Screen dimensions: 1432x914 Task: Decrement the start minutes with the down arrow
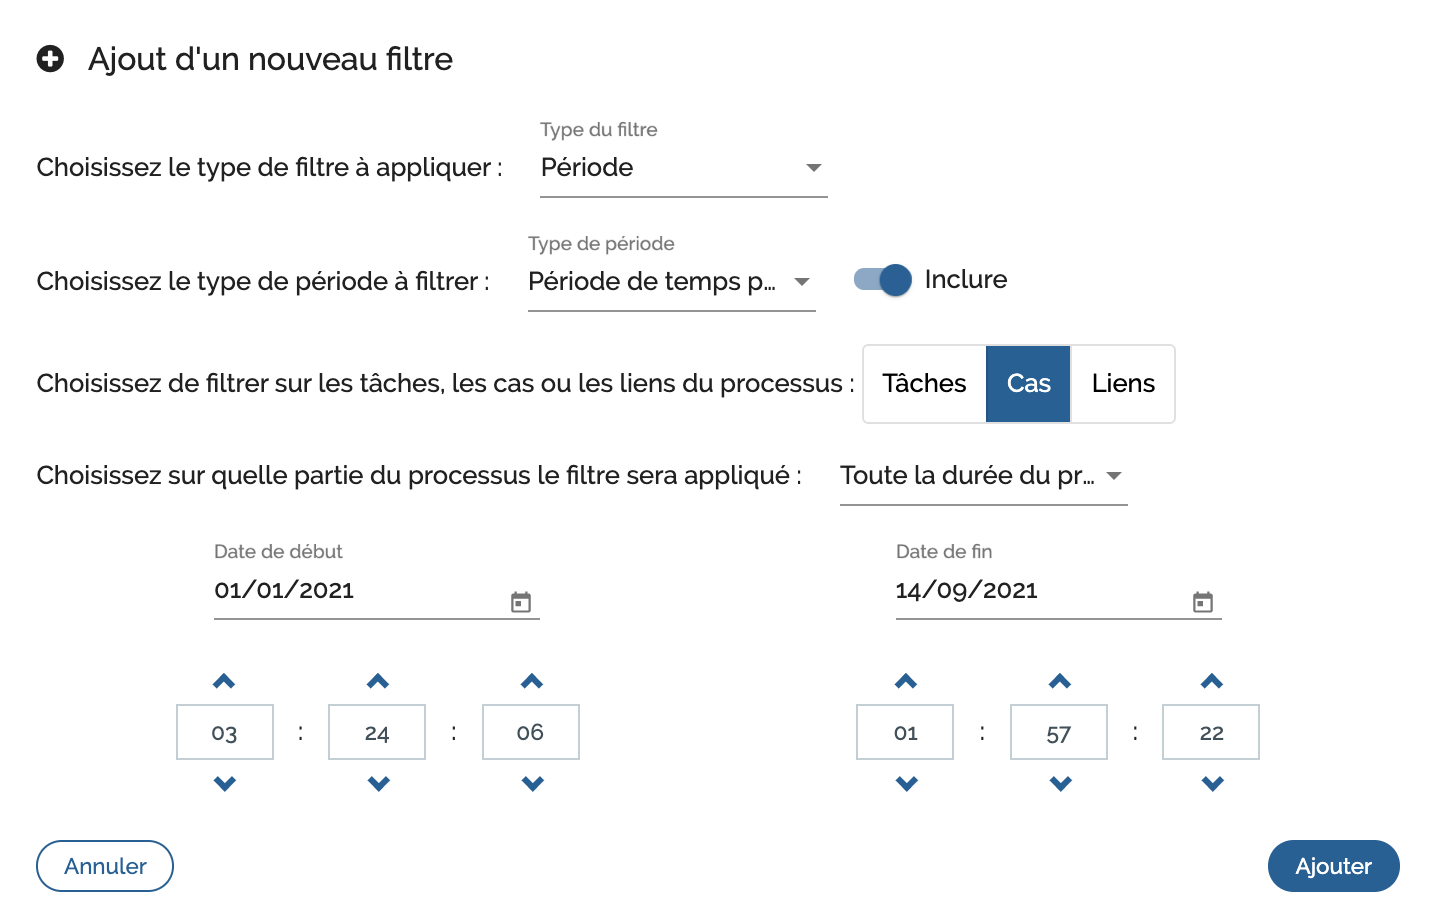pos(377,784)
